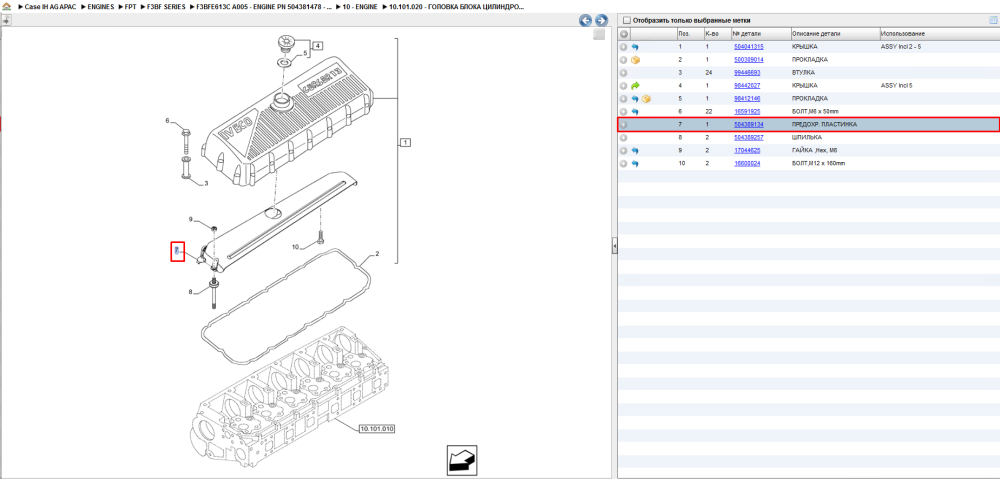The image size is (1000, 479).
Task: Open part number 504041315 link
Action: coord(749,47)
